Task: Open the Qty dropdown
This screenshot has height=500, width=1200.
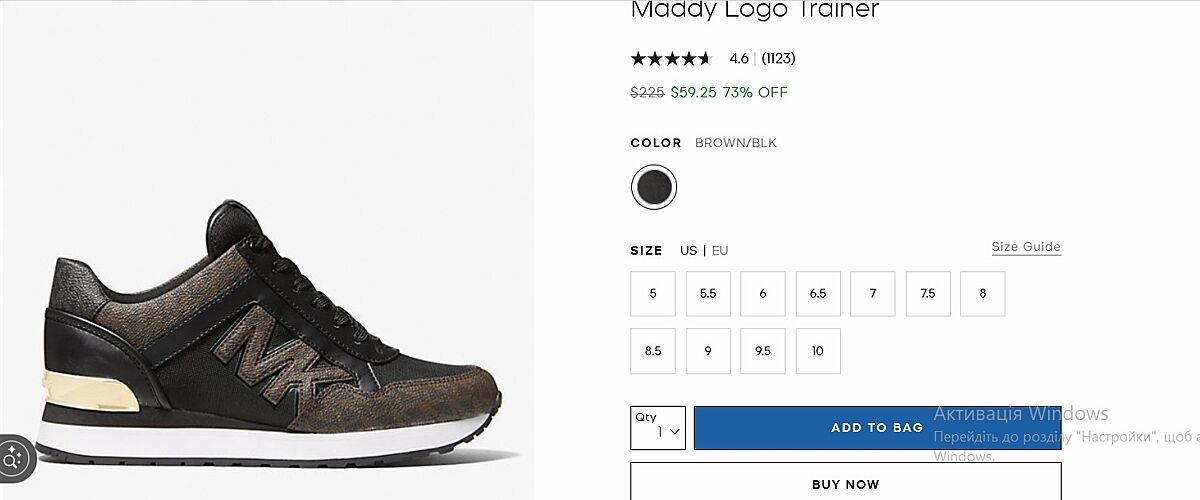Action: (x=658, y=428)
